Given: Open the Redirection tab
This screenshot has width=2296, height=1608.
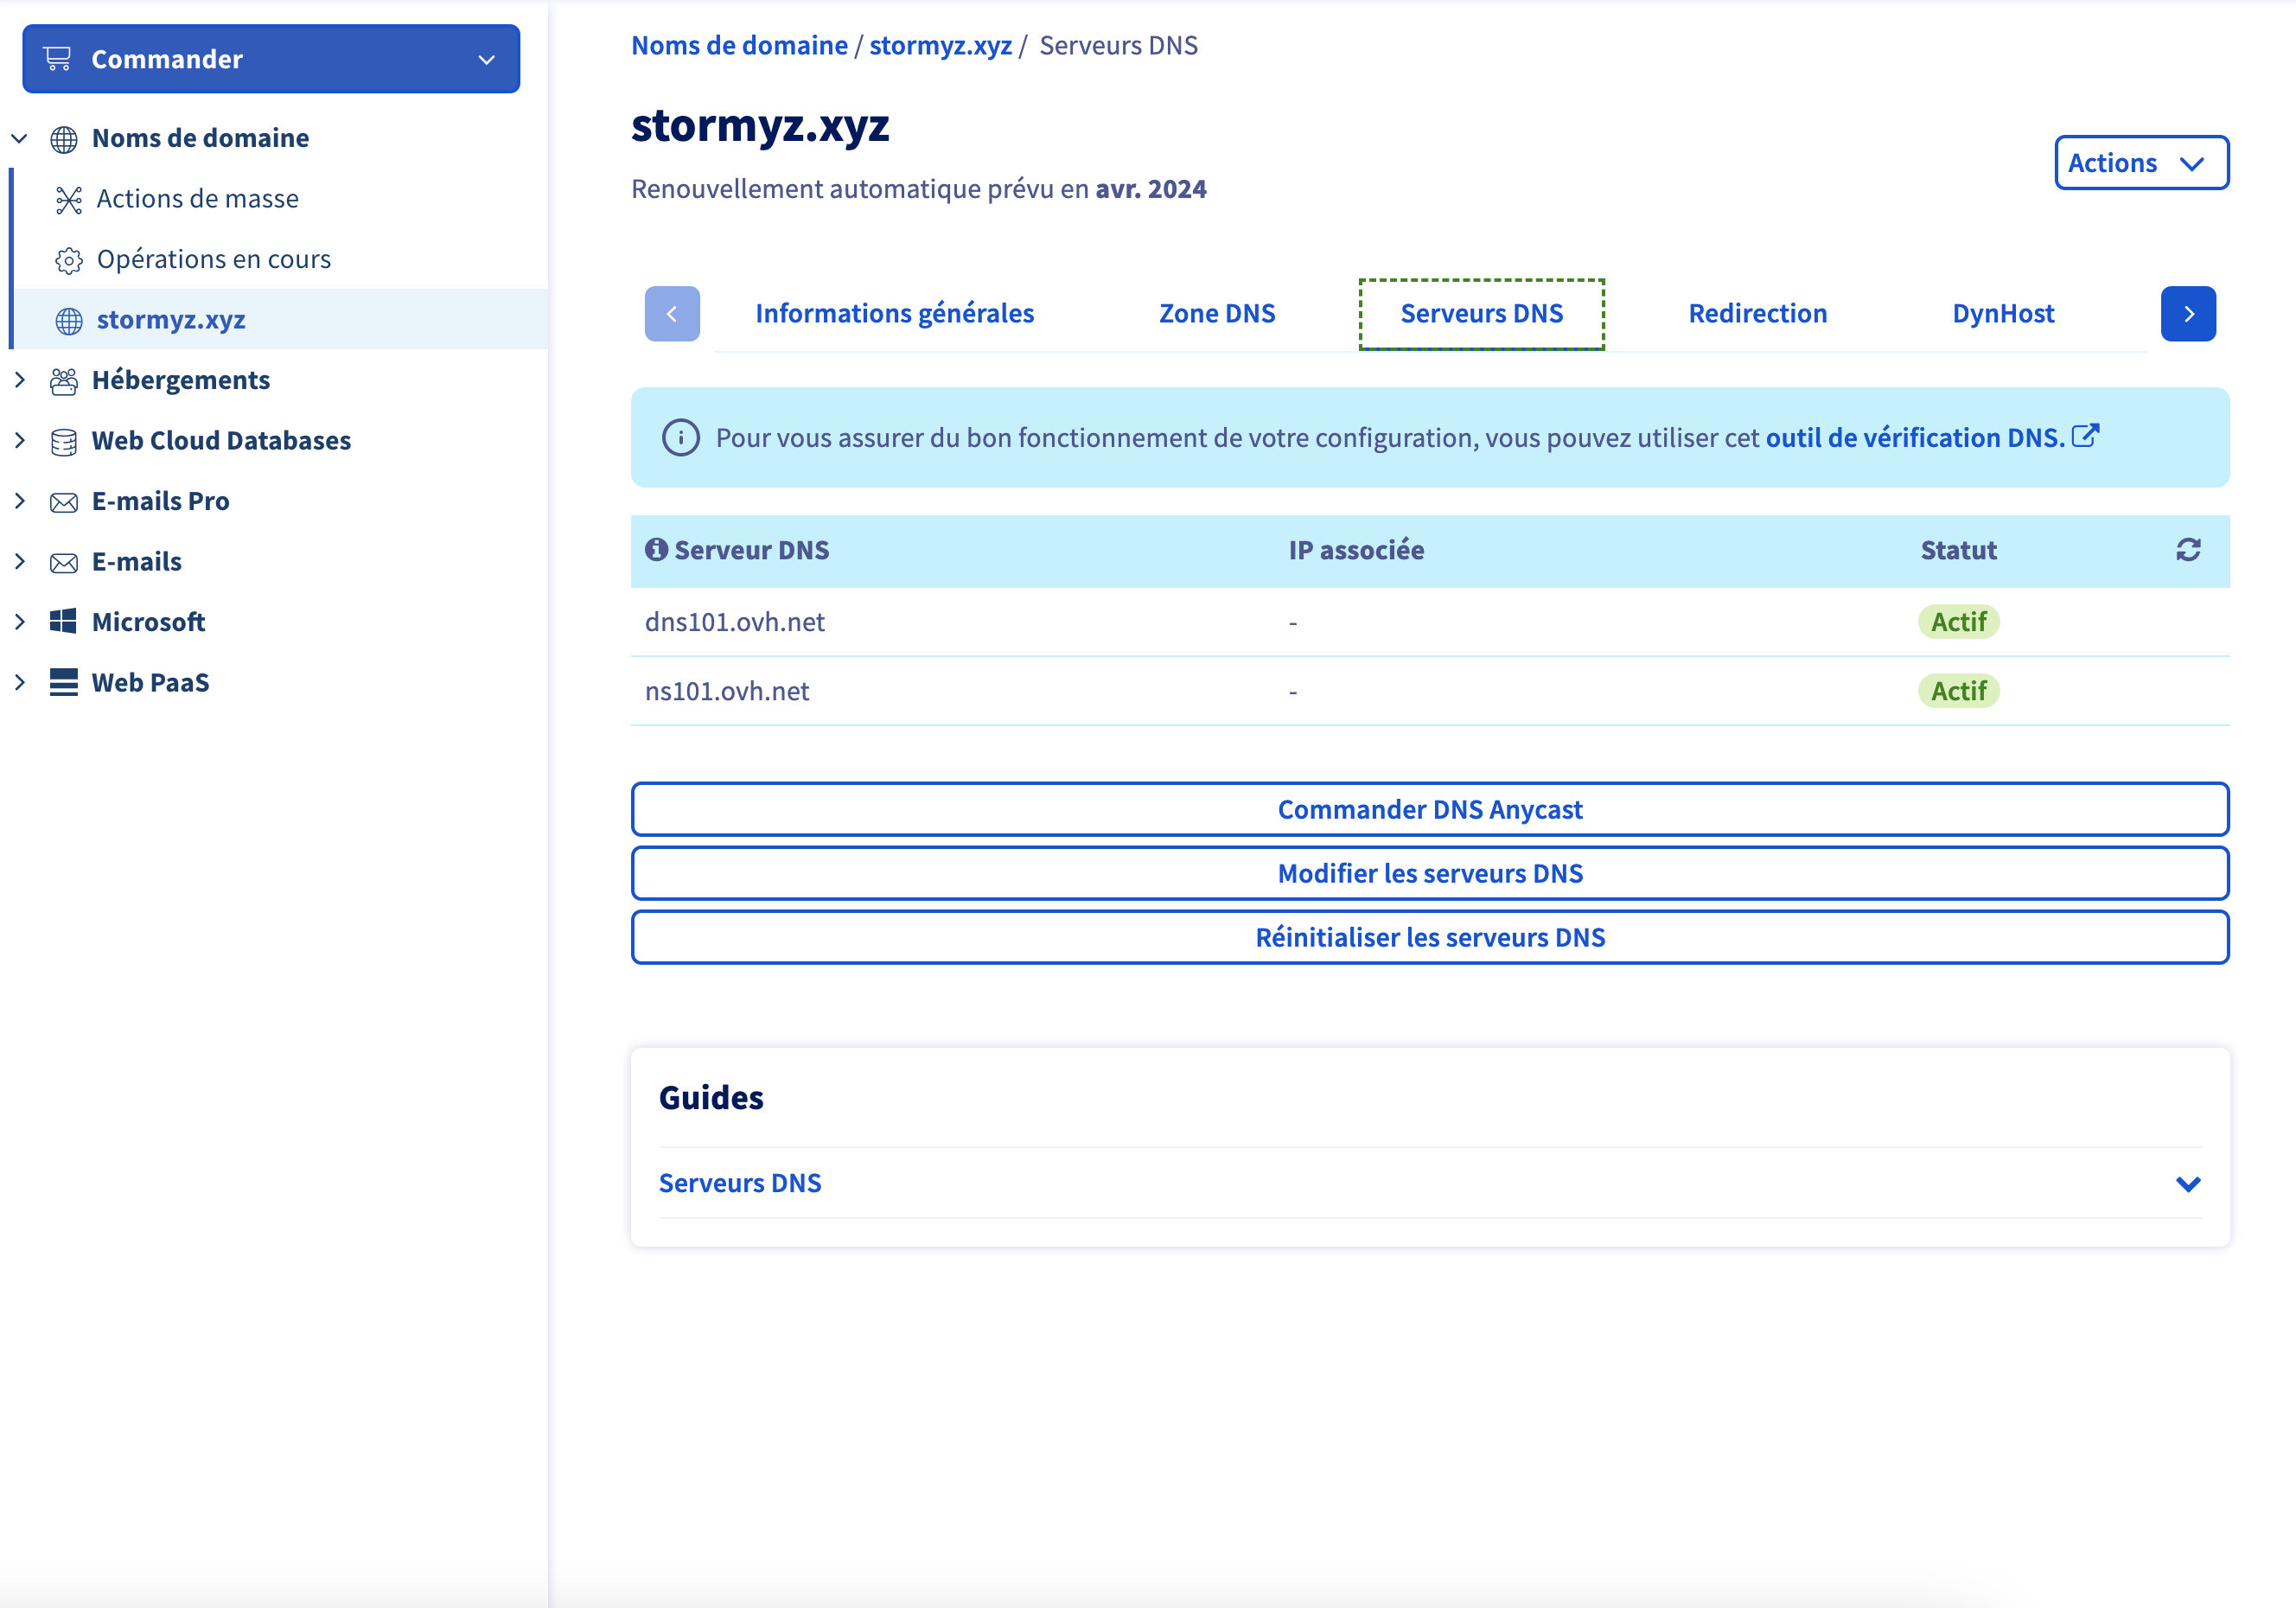Looking at the screenshot, I should click(1757, 314).
